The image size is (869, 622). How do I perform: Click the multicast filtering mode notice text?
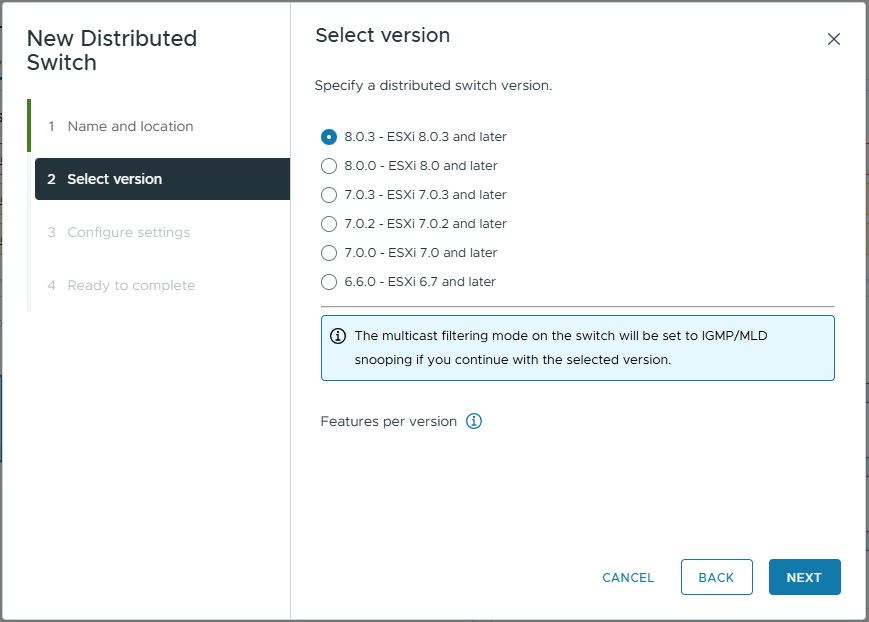tap(560, 347)
